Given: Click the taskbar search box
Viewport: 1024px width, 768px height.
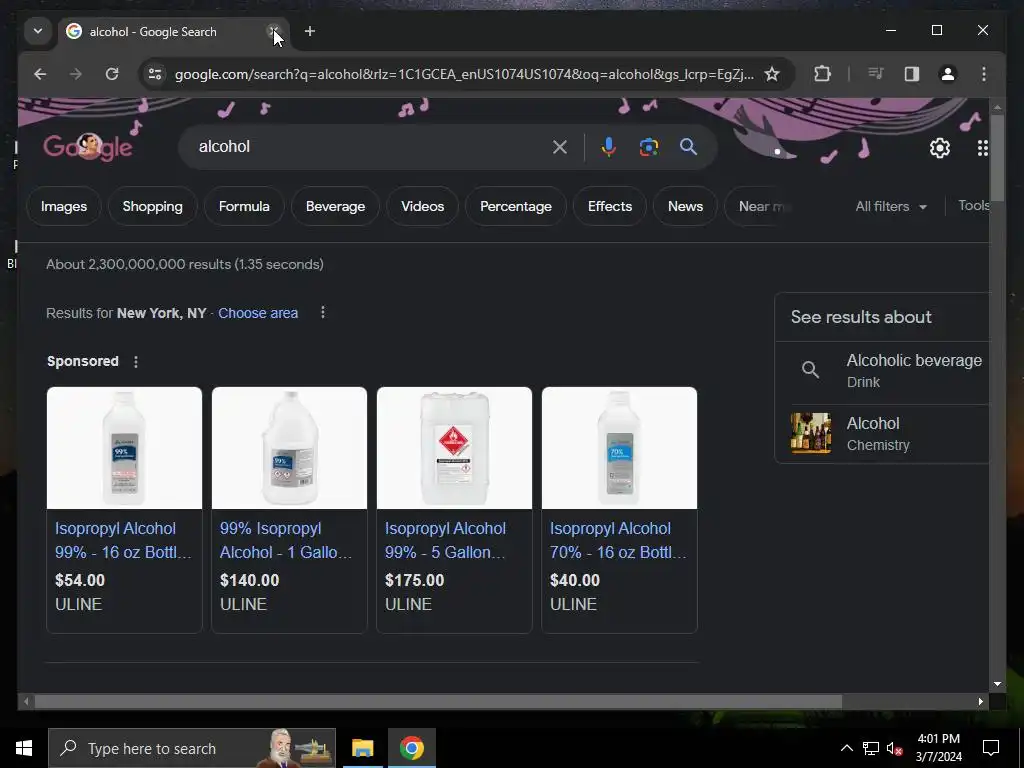Looking at the screenshot, I should 192,748.
